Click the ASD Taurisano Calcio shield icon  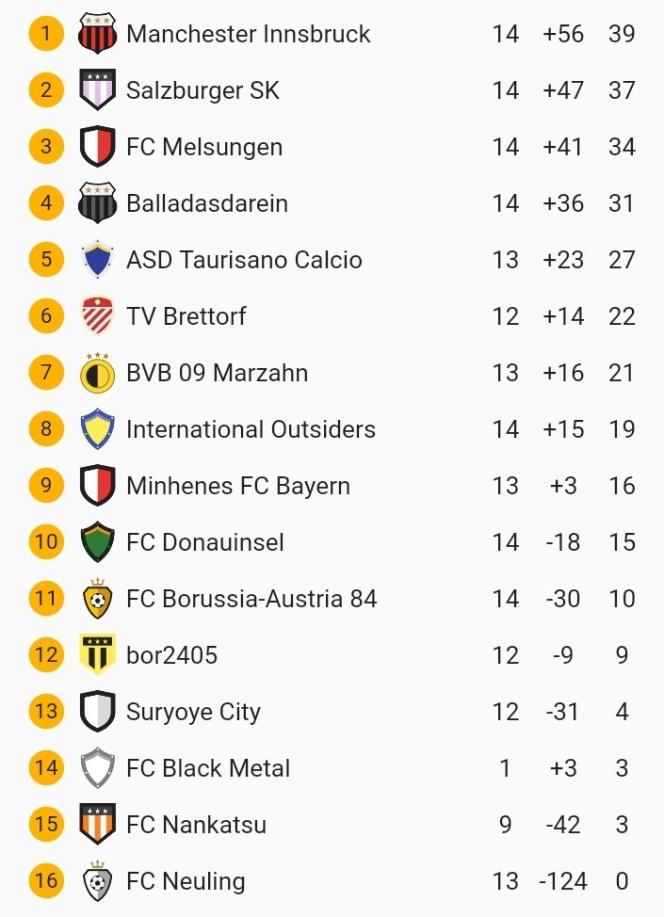tap(97, 260)
